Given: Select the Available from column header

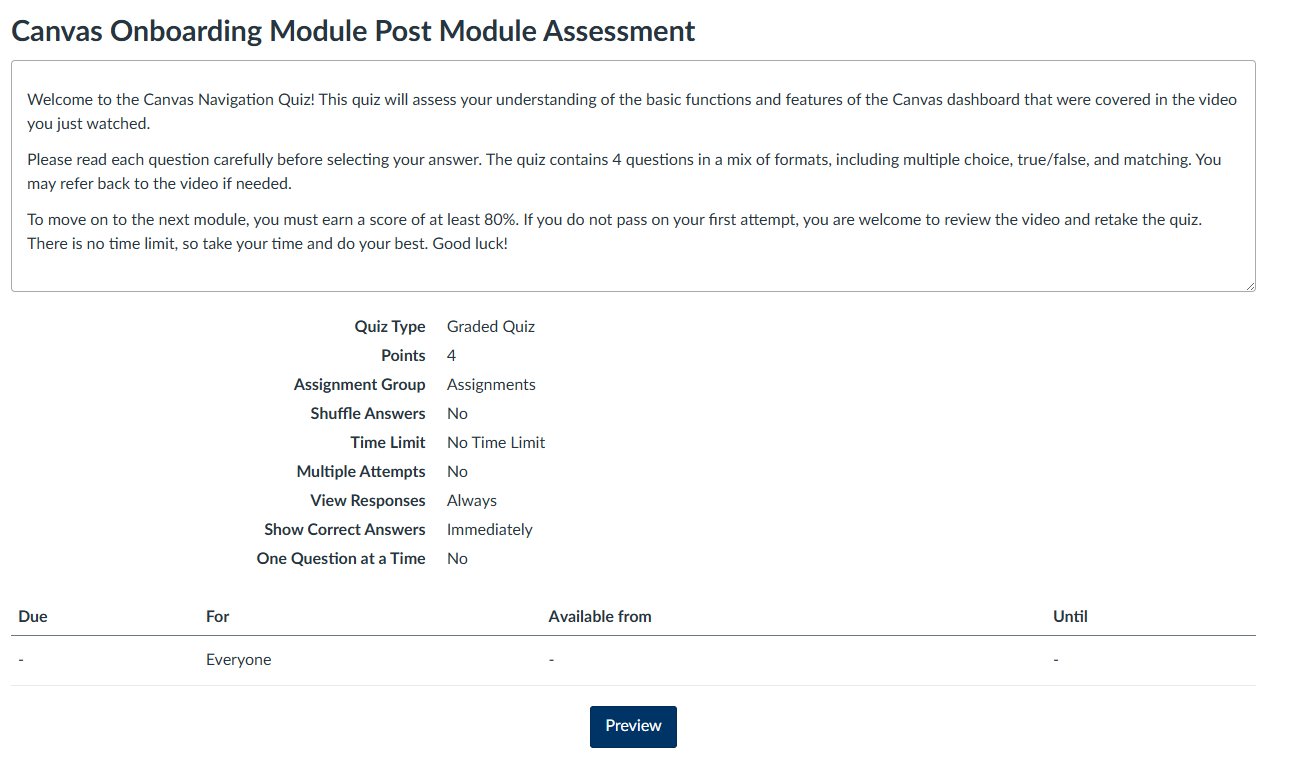Looking at the screenshot, I should click(x=599, y=616).
